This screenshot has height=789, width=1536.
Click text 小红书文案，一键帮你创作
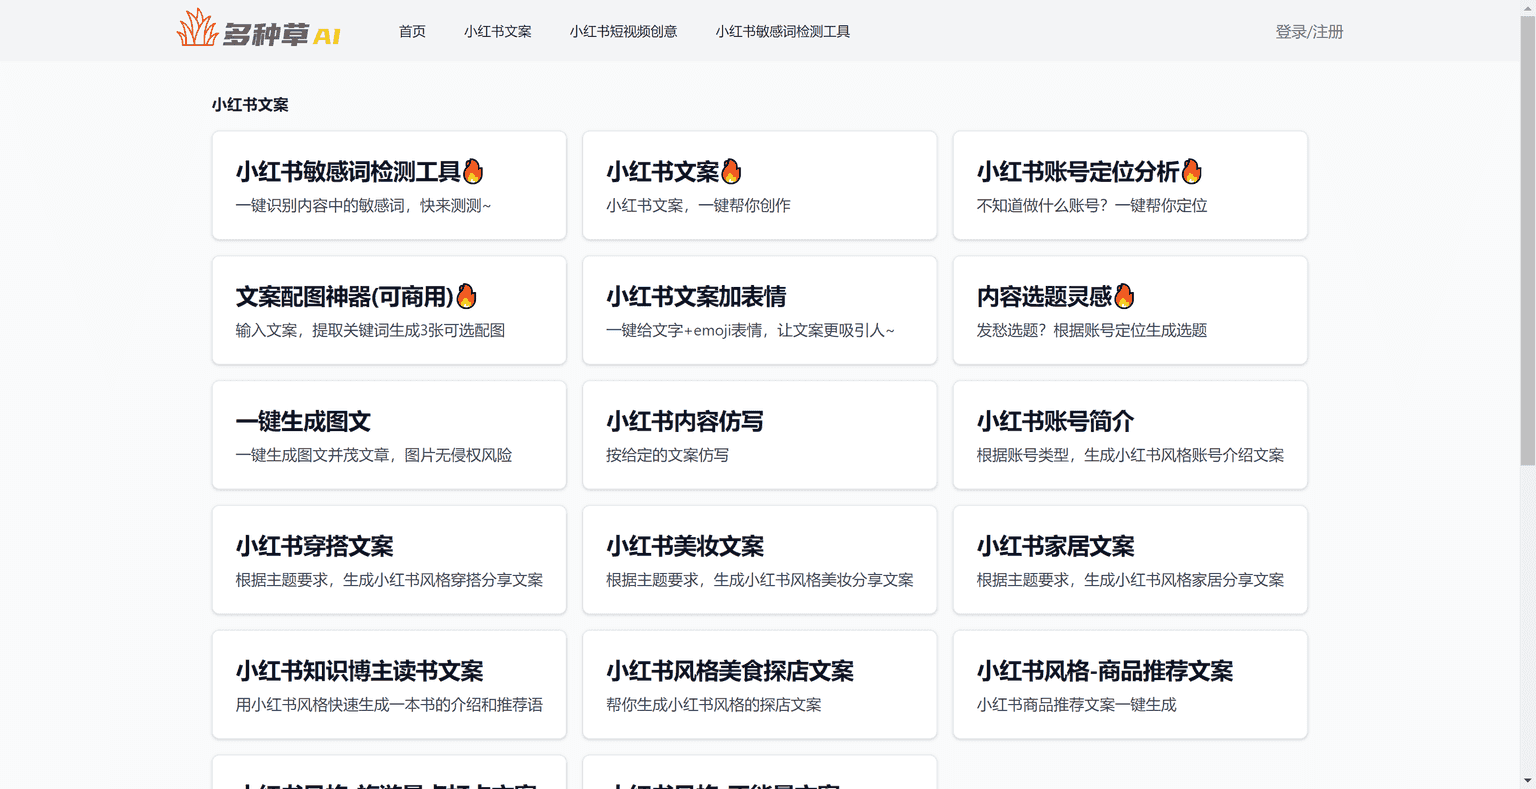[698, 205]
